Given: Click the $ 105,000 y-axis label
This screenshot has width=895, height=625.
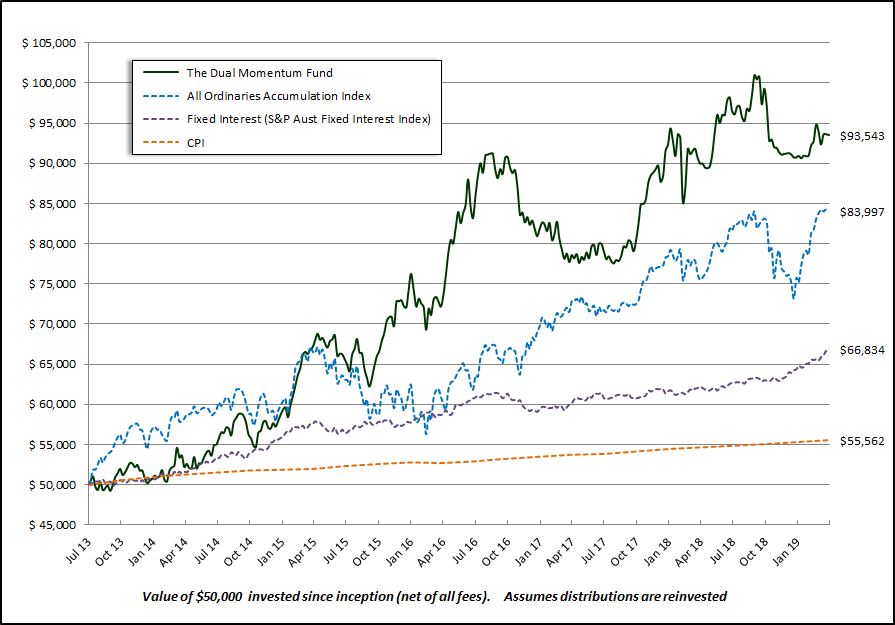Looking at the screenshot, I should tap(47, 43).
